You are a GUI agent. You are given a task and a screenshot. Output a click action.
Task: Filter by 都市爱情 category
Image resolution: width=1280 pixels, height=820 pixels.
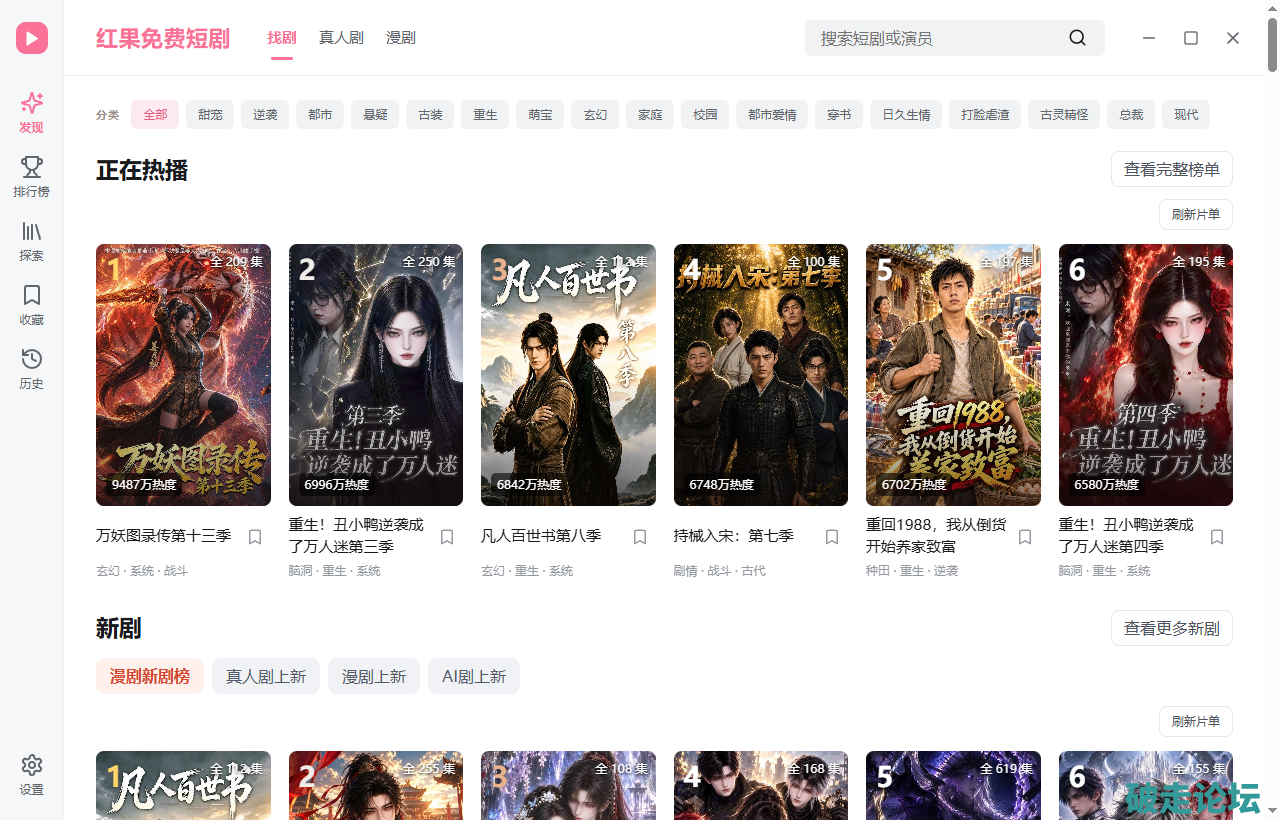(x=772, y=115)
